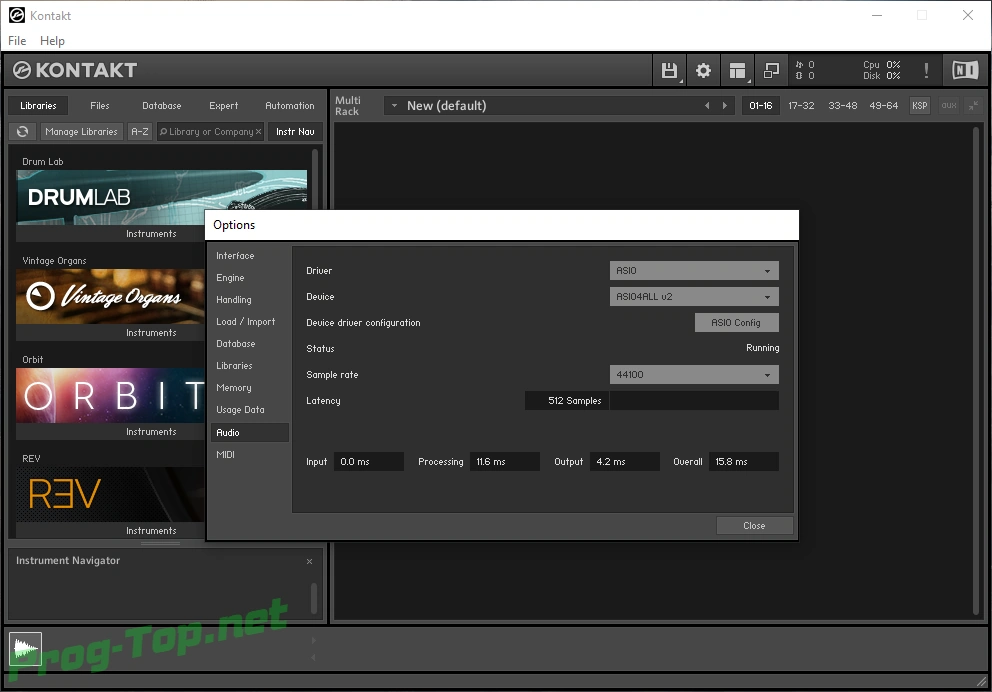Click the NI logo icon

pyautogui.click(x=965, y=70)
